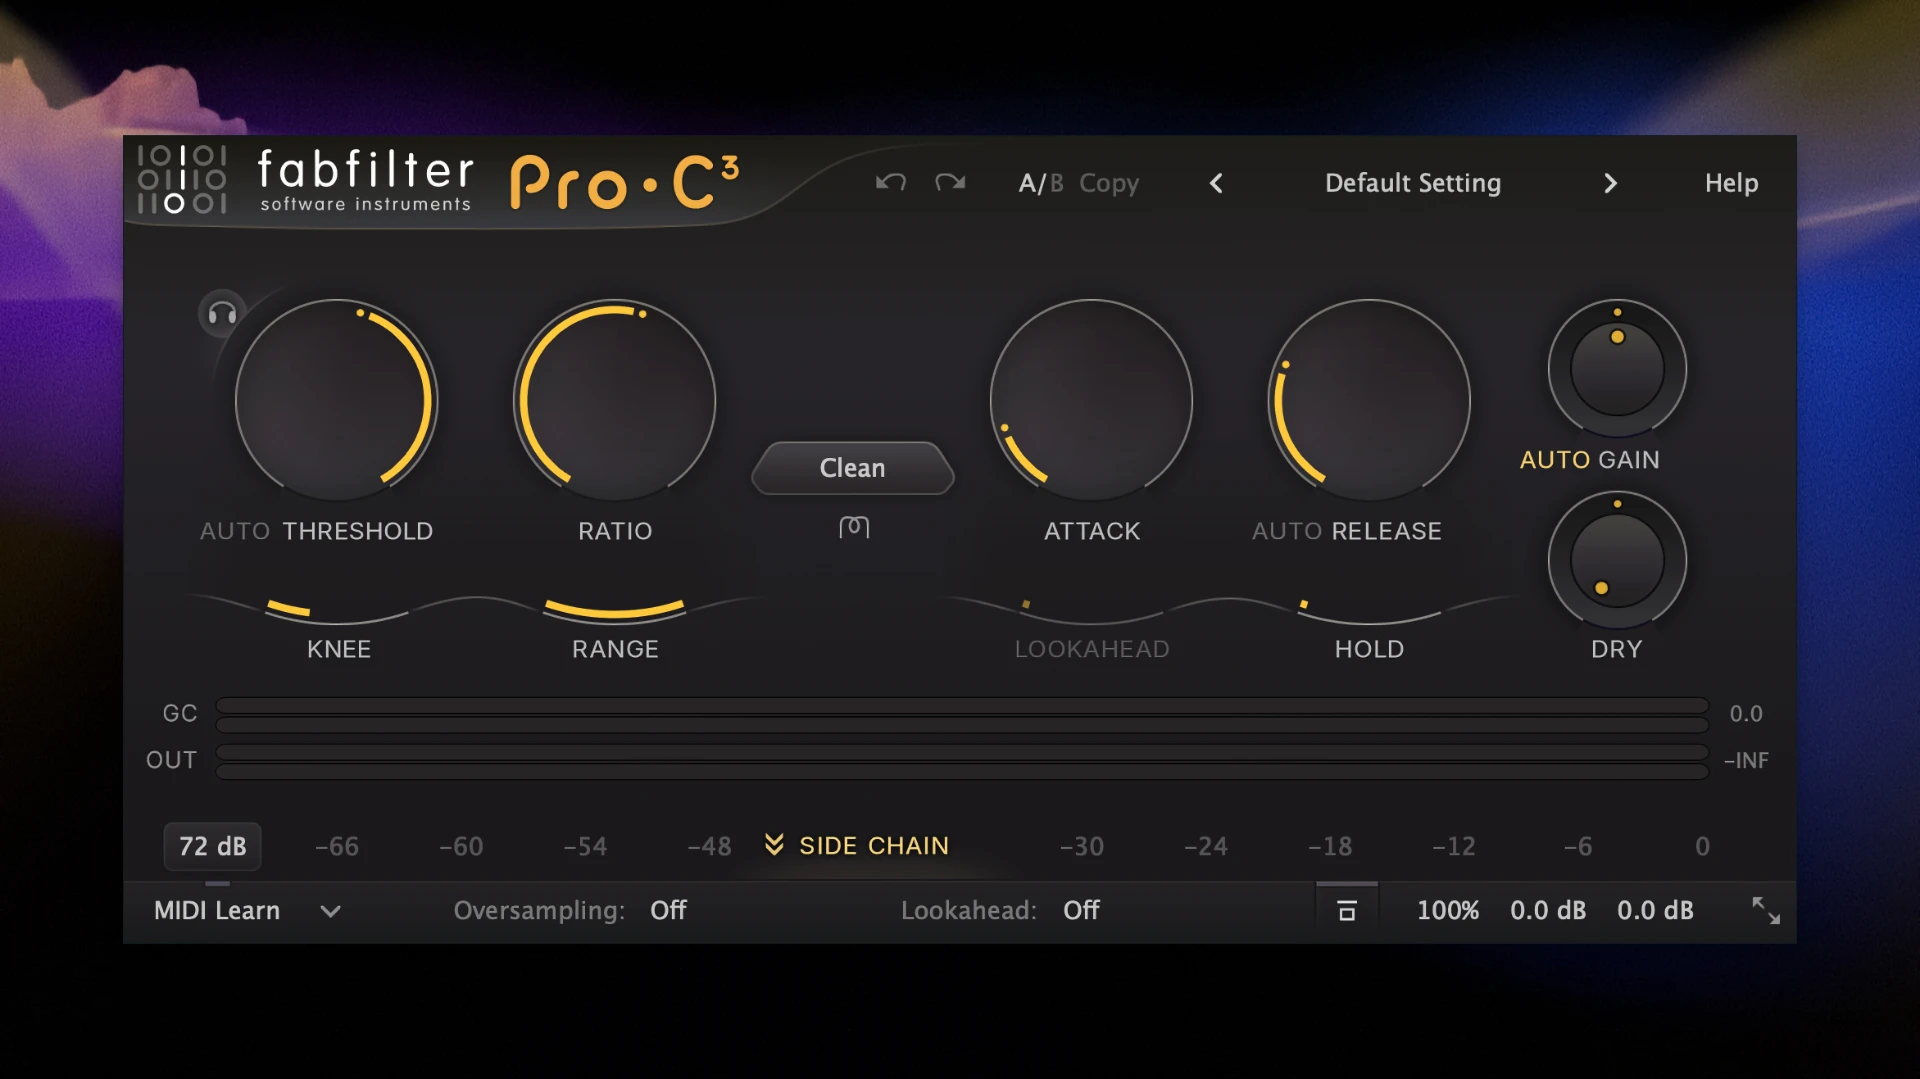Go to the next preset arrow
Viewport: 1920px width, 1079px height.
coord(1610,183)
